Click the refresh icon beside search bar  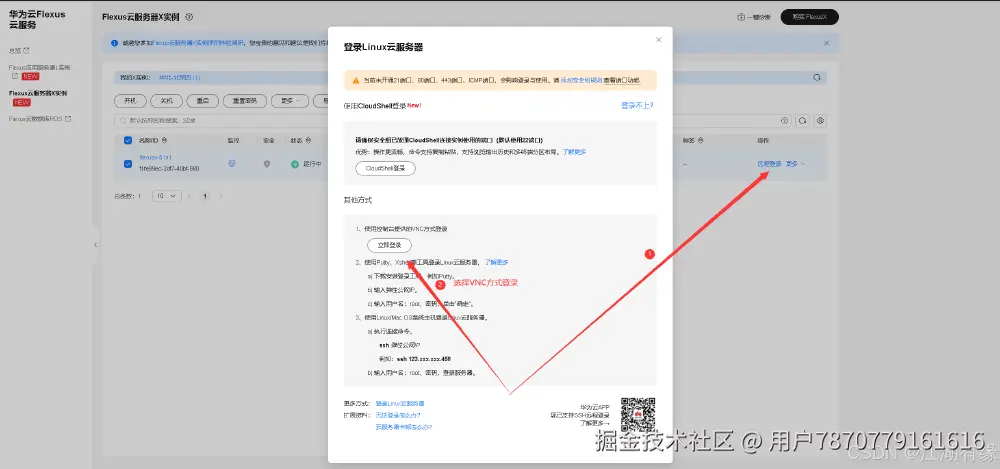(x=803, y=120)
